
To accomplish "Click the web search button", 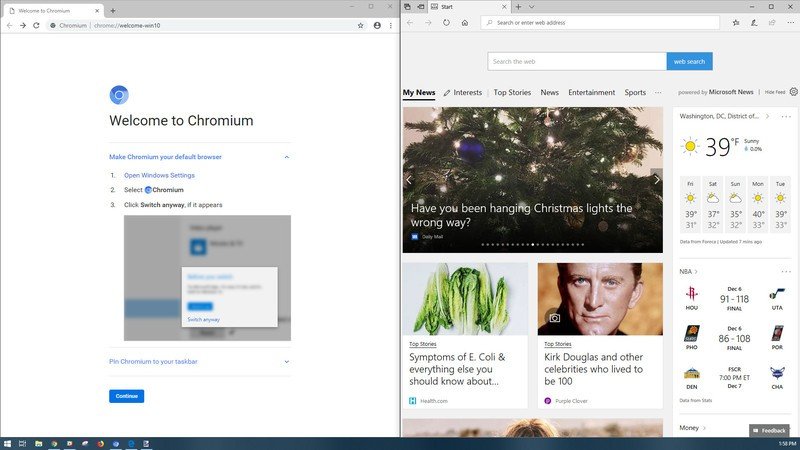I will pos(689,61).
